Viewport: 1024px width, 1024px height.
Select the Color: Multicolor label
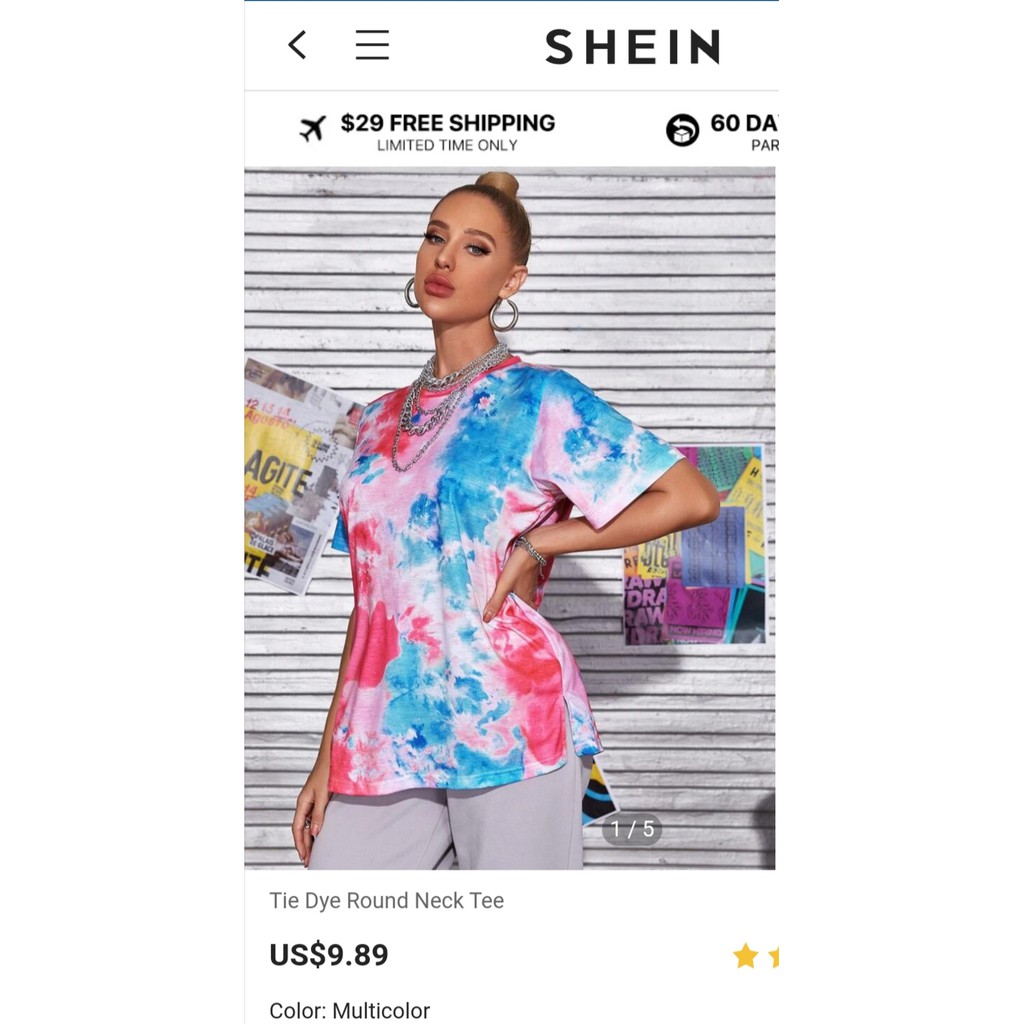click(x=349, y=1010)
